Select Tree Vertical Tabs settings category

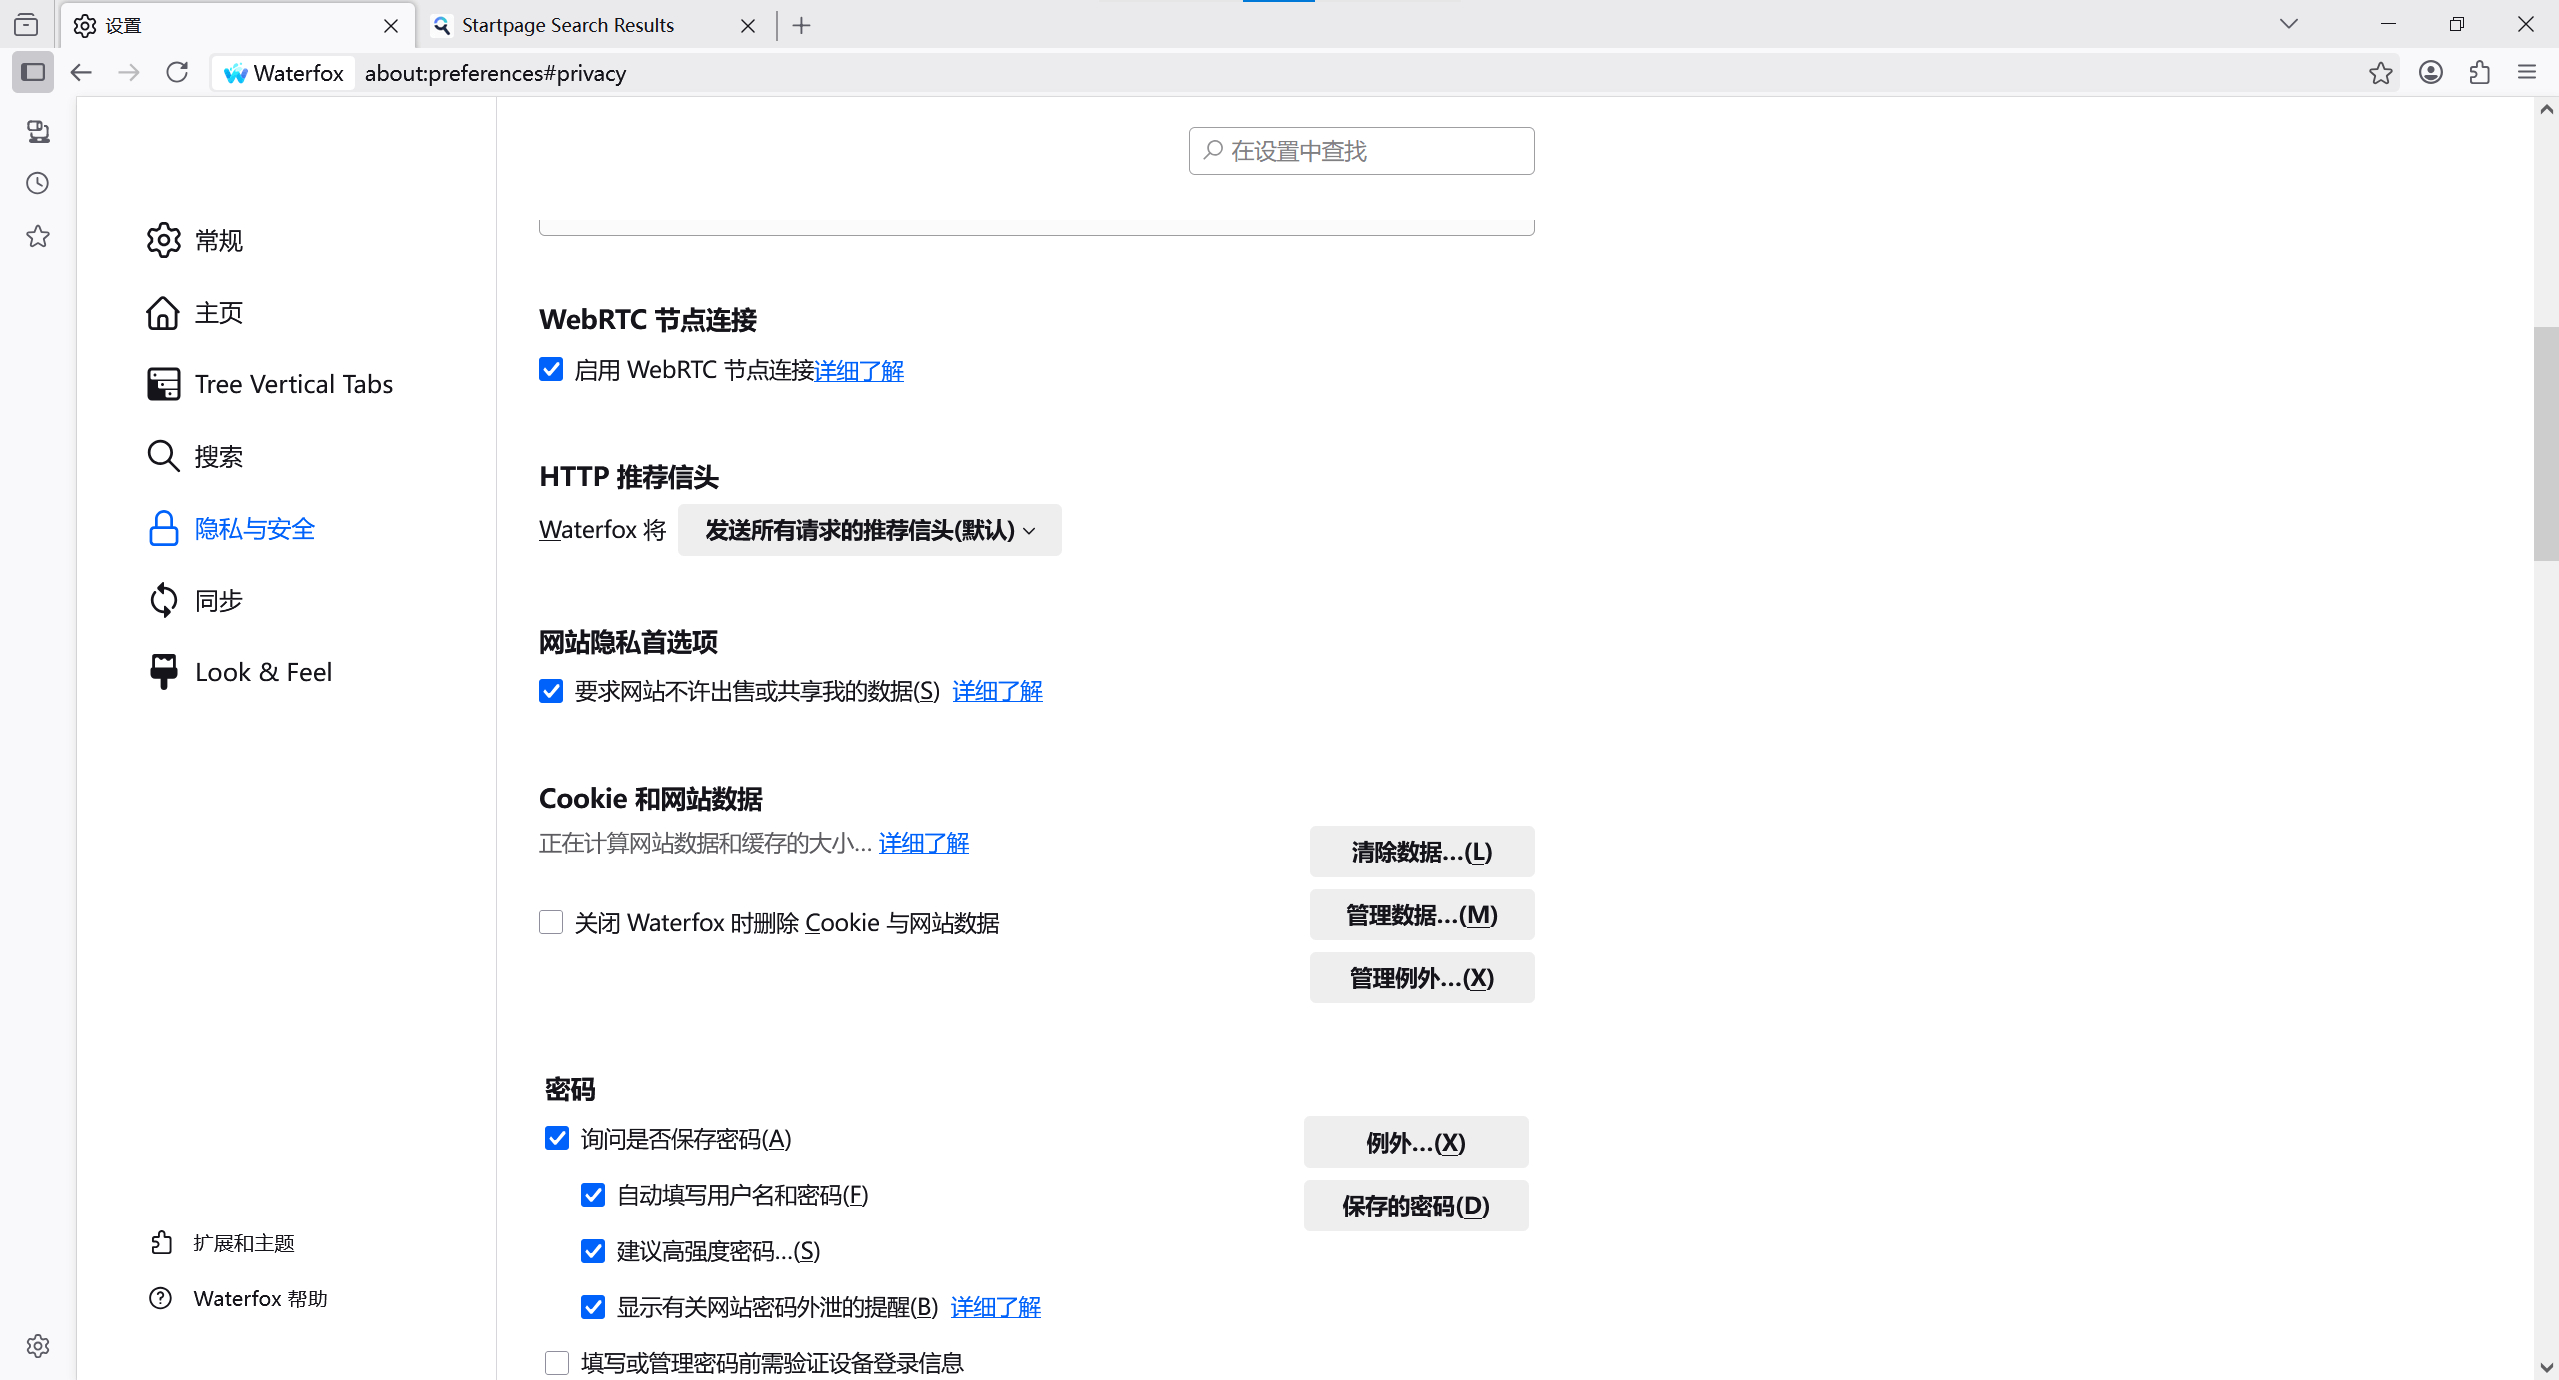(293, 384)
